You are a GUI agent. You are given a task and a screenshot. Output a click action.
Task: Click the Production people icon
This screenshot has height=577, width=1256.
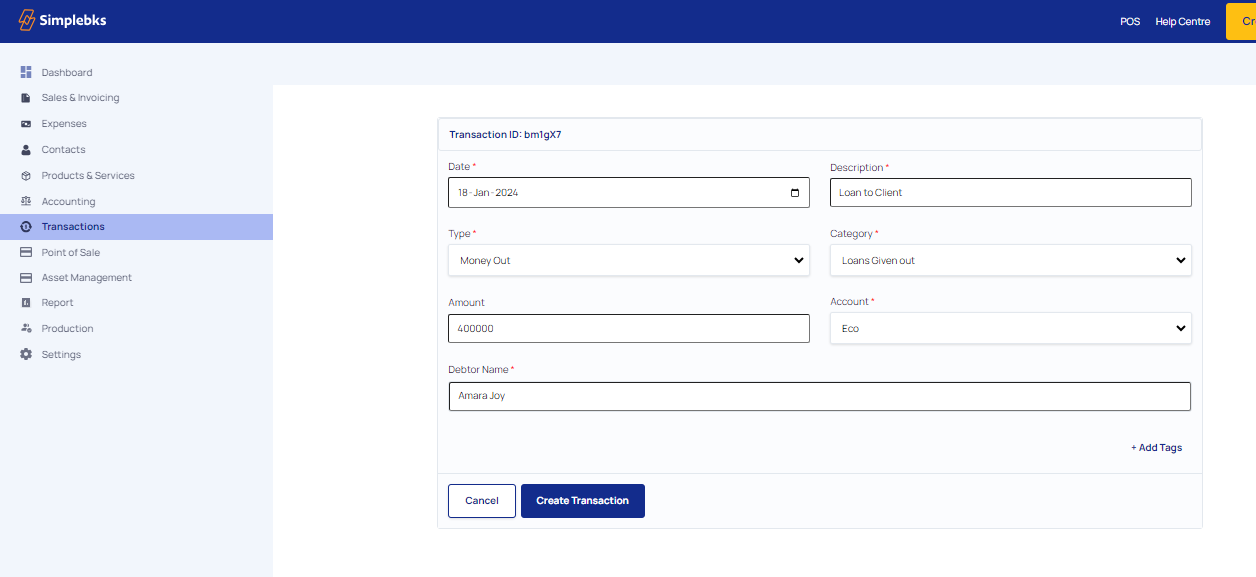[x=26, y=328]
